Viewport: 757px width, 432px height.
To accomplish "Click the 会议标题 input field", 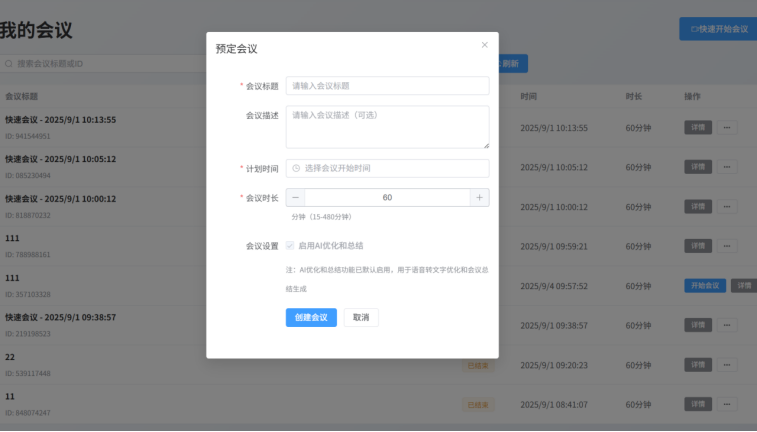I will pos(387,86).
